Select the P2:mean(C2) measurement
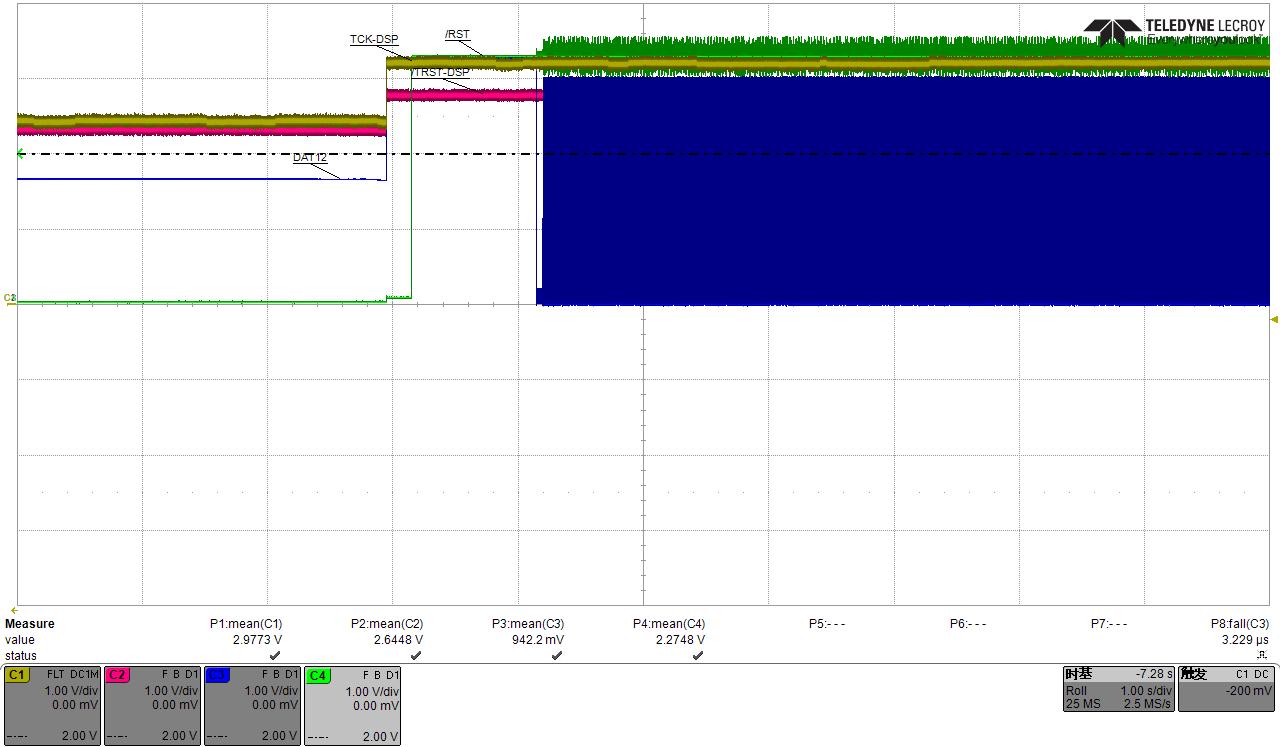 click(x=387, y=624)
